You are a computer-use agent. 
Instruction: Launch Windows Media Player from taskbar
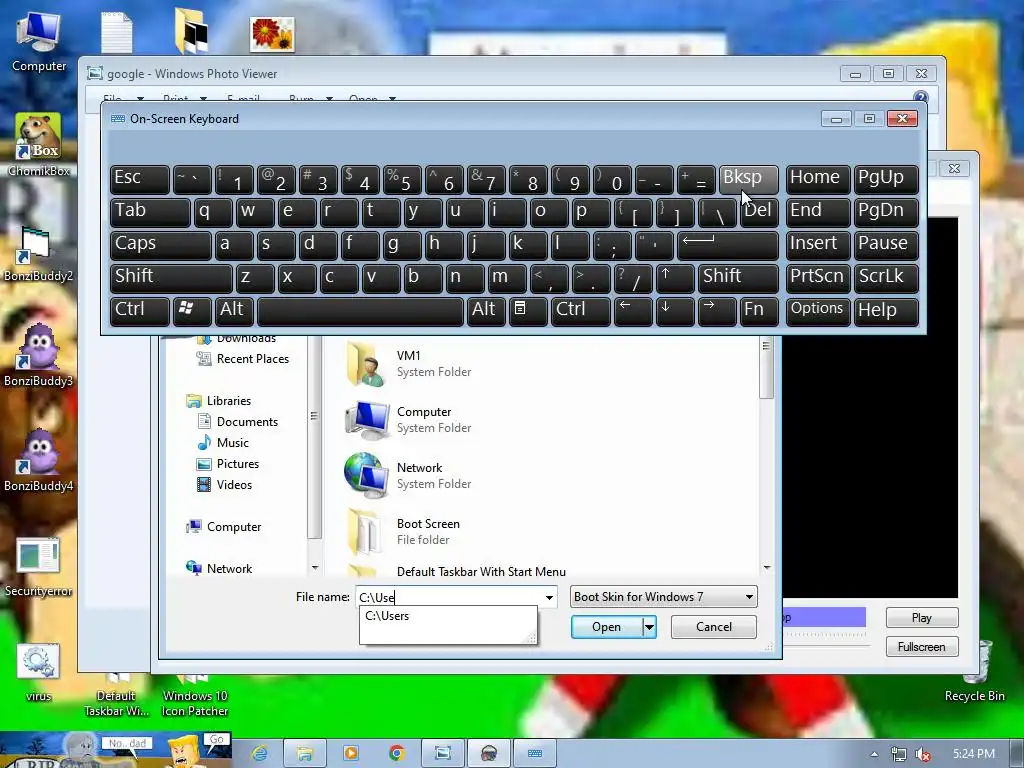tap(351, 753)
